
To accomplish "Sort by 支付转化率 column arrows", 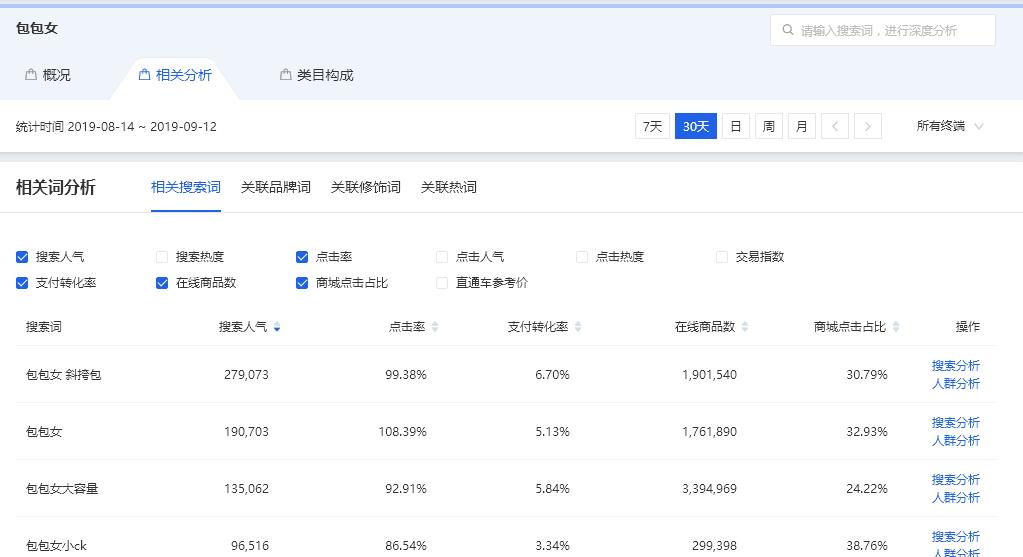I will pos(578,327).
